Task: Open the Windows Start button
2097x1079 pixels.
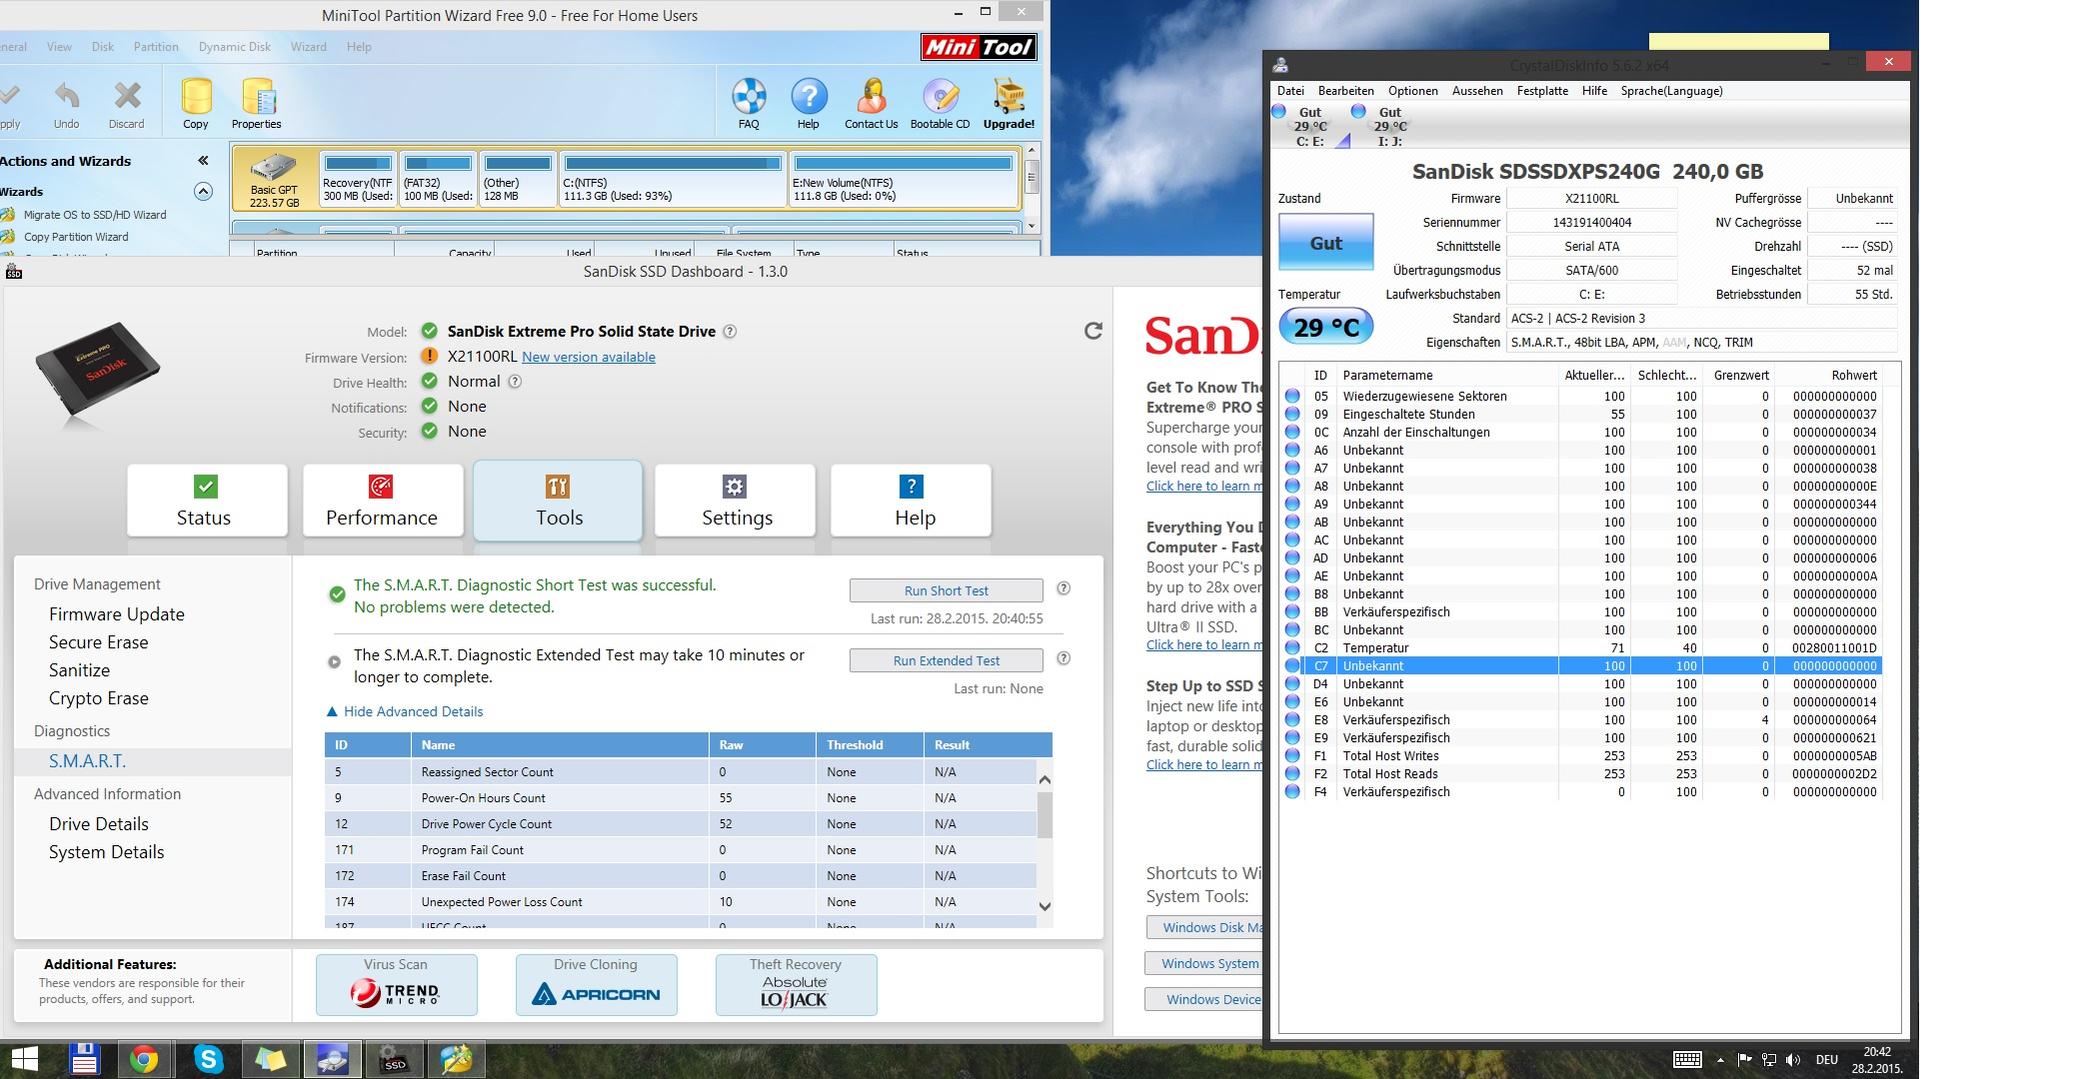Action: coord(25,1059)
